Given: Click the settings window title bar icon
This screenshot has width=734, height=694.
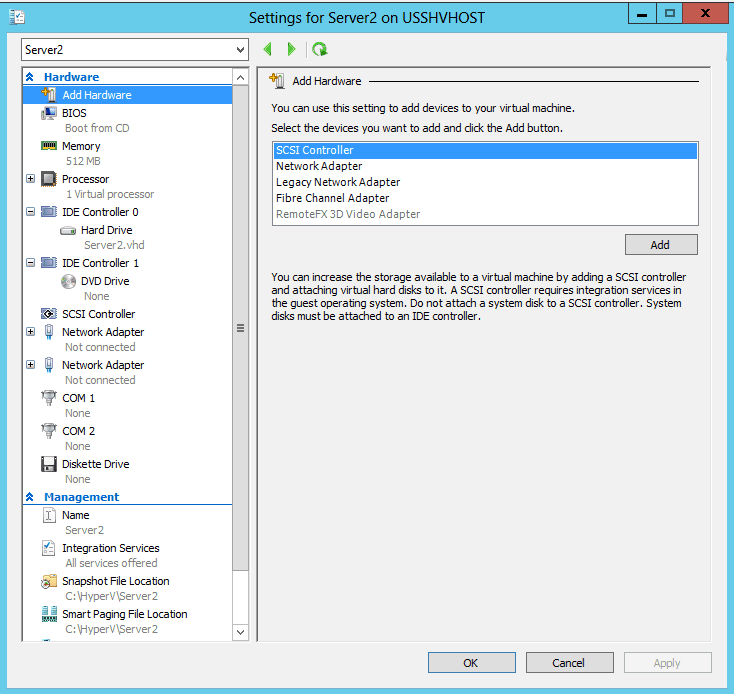Looking at the screenshot, I should coord(17,17).
